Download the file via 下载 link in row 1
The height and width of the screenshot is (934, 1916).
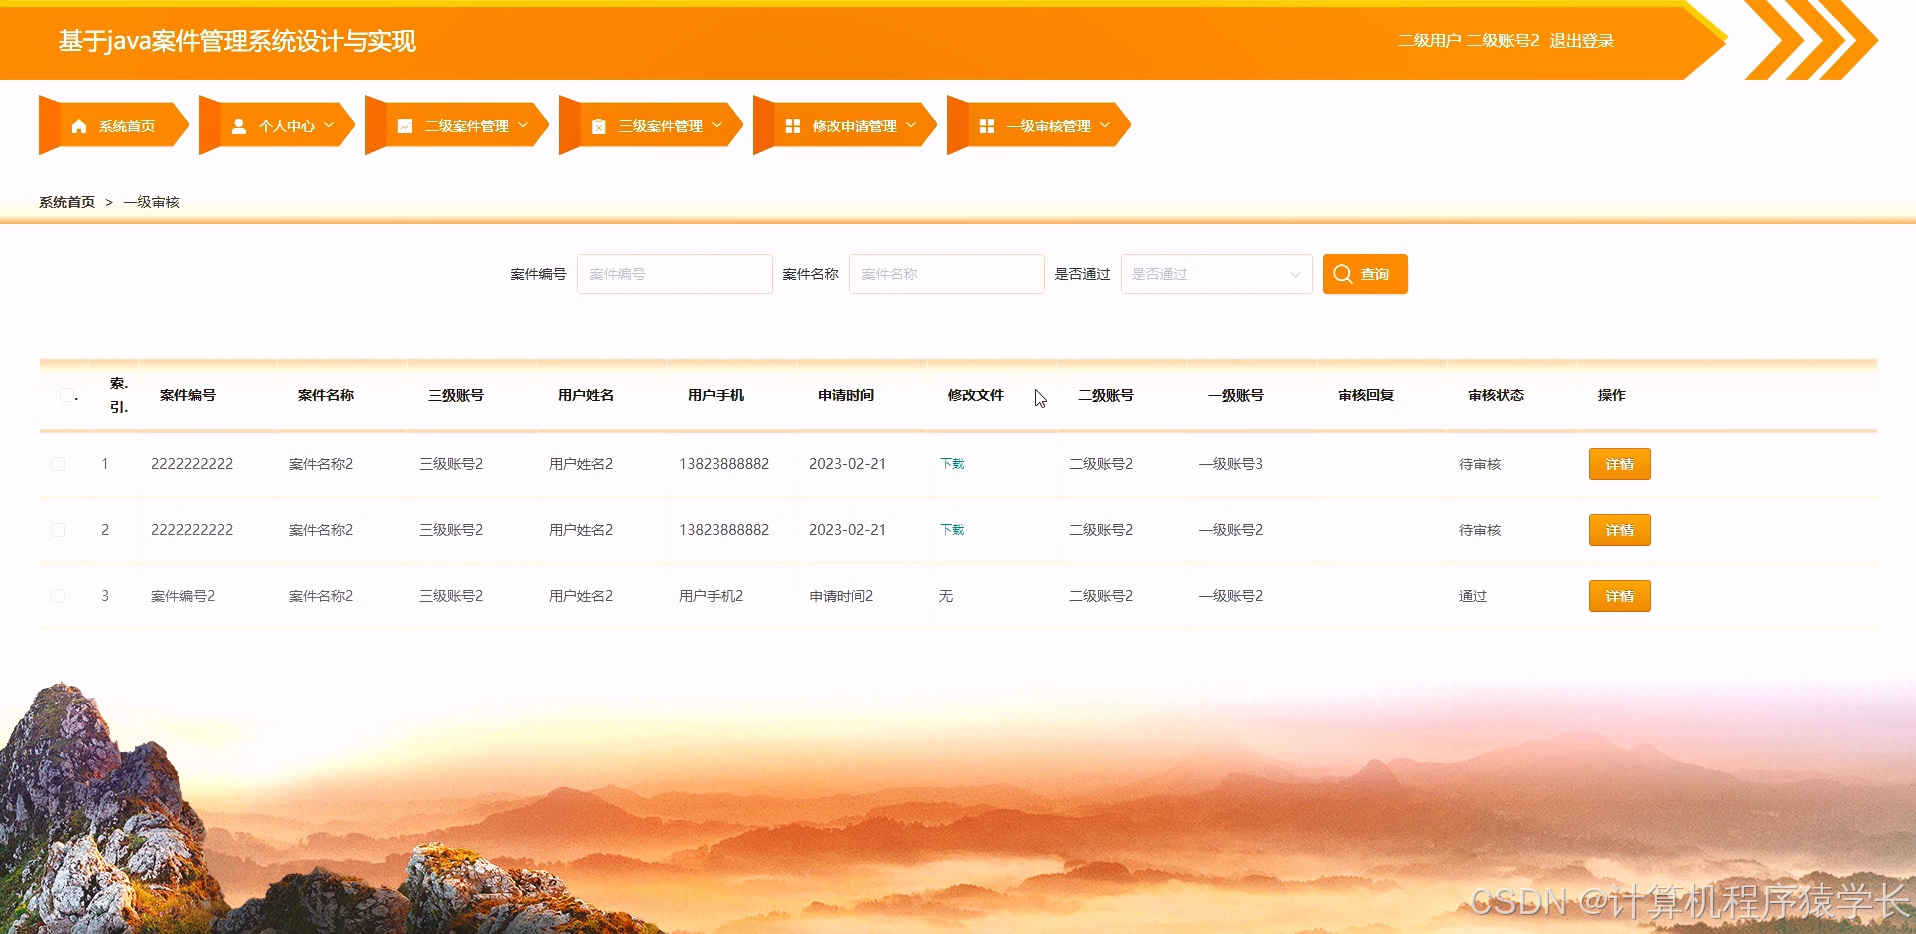click(950, 463)
